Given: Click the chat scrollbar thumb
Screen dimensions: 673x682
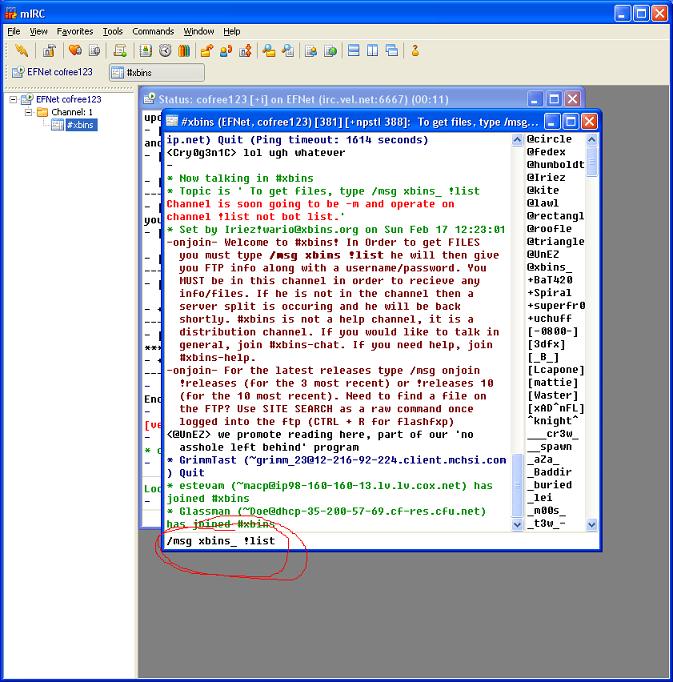Looking at the screenshot, I should (x=517, y=486).
